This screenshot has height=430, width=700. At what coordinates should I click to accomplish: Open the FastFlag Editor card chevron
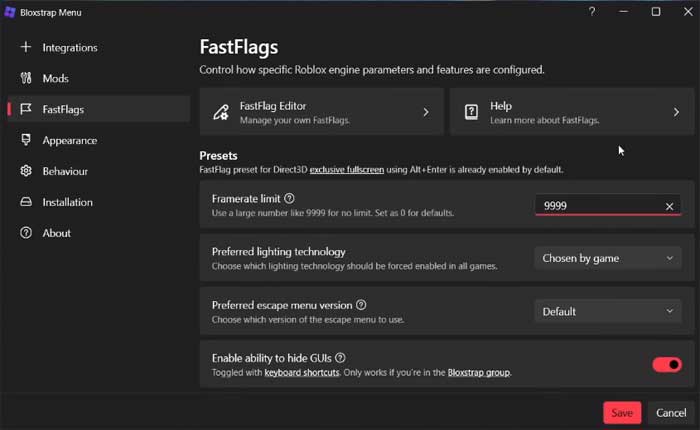pyautogui.click(x=426, y=113)
